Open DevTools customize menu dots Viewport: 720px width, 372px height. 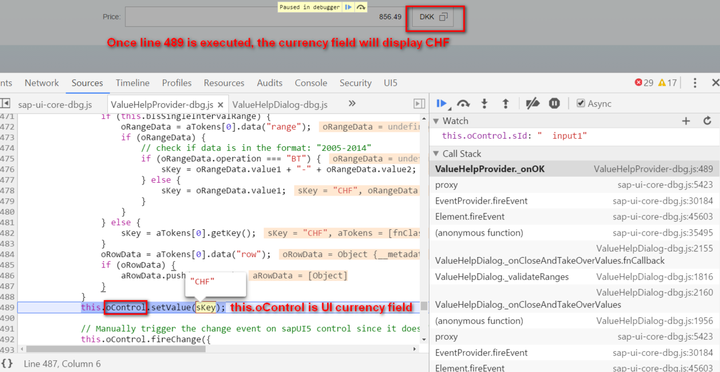(x=695, y=83)
